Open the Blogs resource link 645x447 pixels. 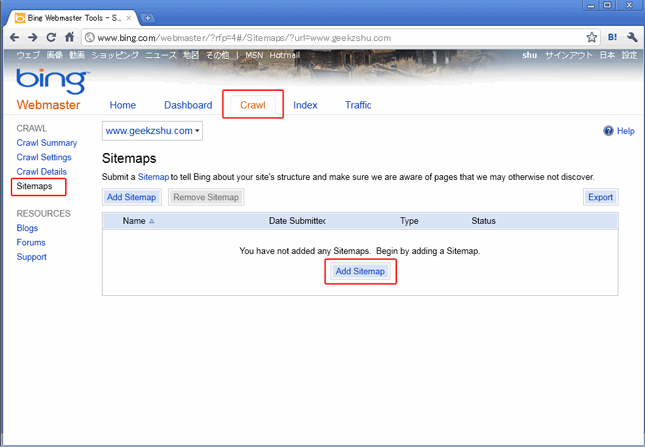click(27, 228)
